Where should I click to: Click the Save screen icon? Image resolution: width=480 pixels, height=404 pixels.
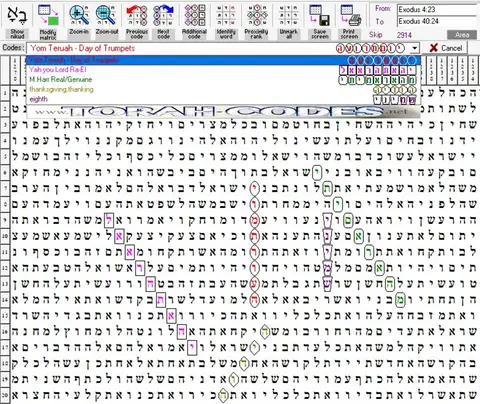pyautogui.click(x=319, y=15)
